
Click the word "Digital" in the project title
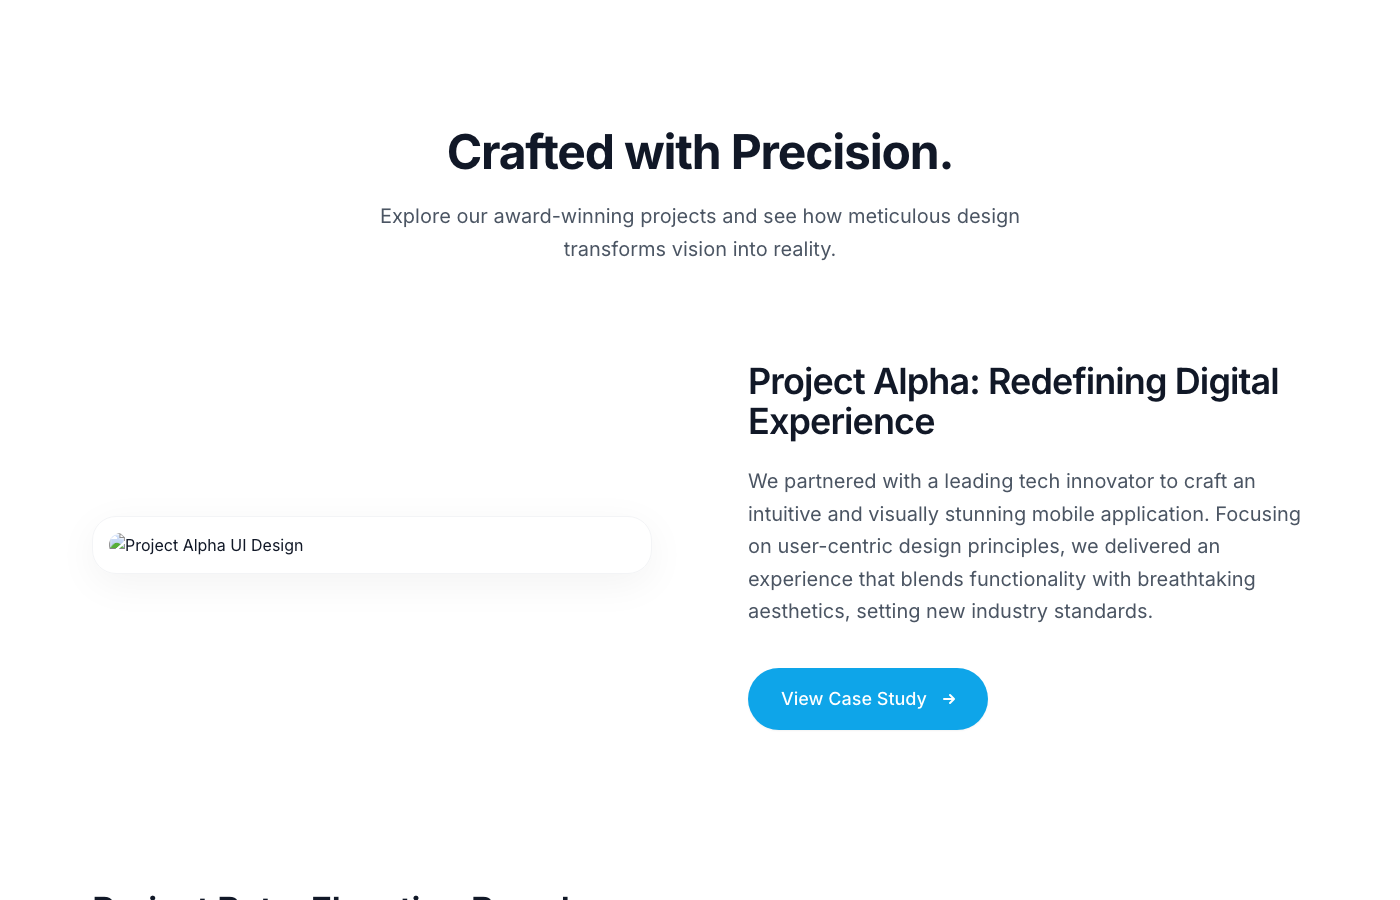(x=1226, y=383)
